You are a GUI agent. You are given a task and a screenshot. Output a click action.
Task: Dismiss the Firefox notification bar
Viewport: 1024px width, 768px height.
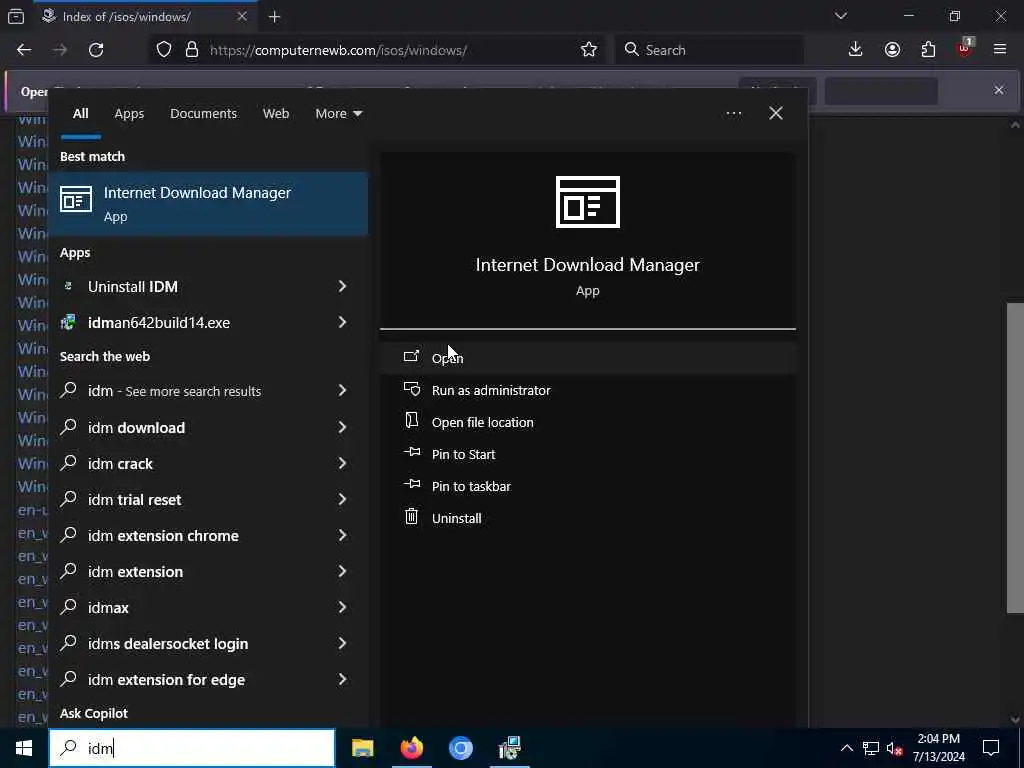(999, 90)
